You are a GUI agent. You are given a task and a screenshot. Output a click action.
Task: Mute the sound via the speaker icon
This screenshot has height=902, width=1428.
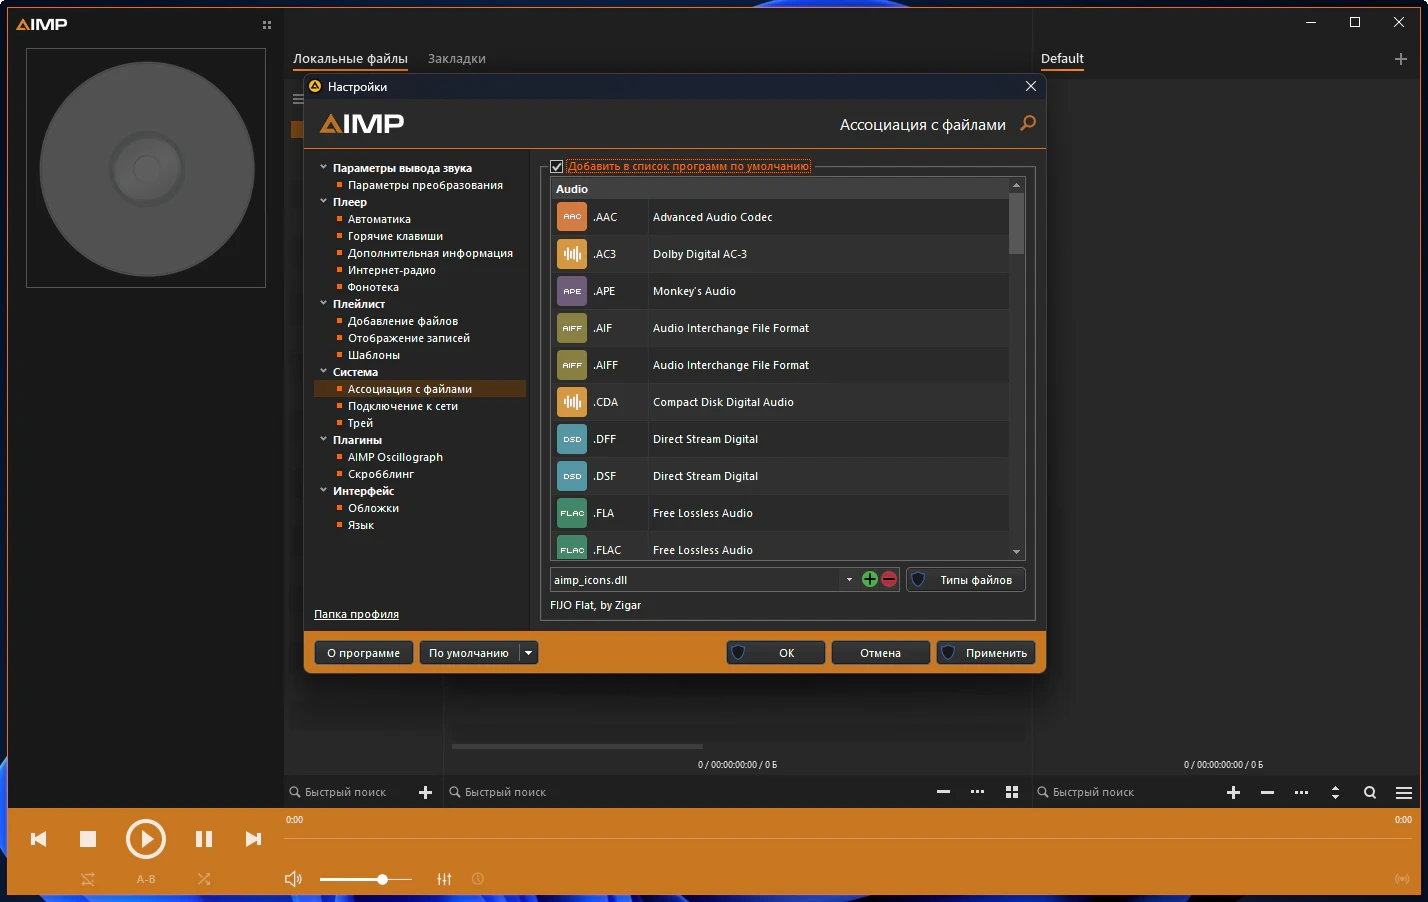[x=293, y=879]
